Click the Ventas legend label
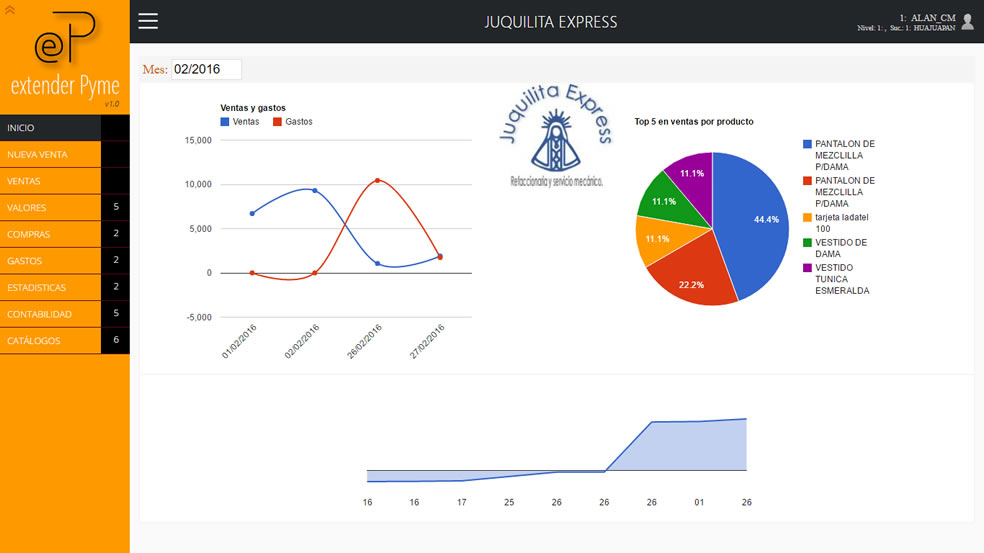Screen dimensions: 984x553 point(246,122)
